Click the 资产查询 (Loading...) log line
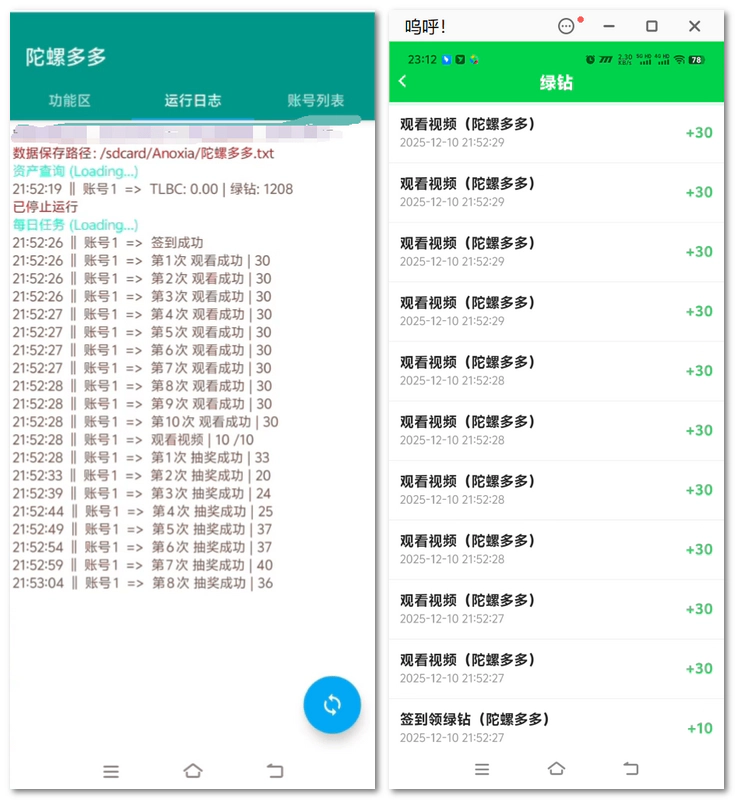Viewport: 735px width, 800px height. coord(75,172)
